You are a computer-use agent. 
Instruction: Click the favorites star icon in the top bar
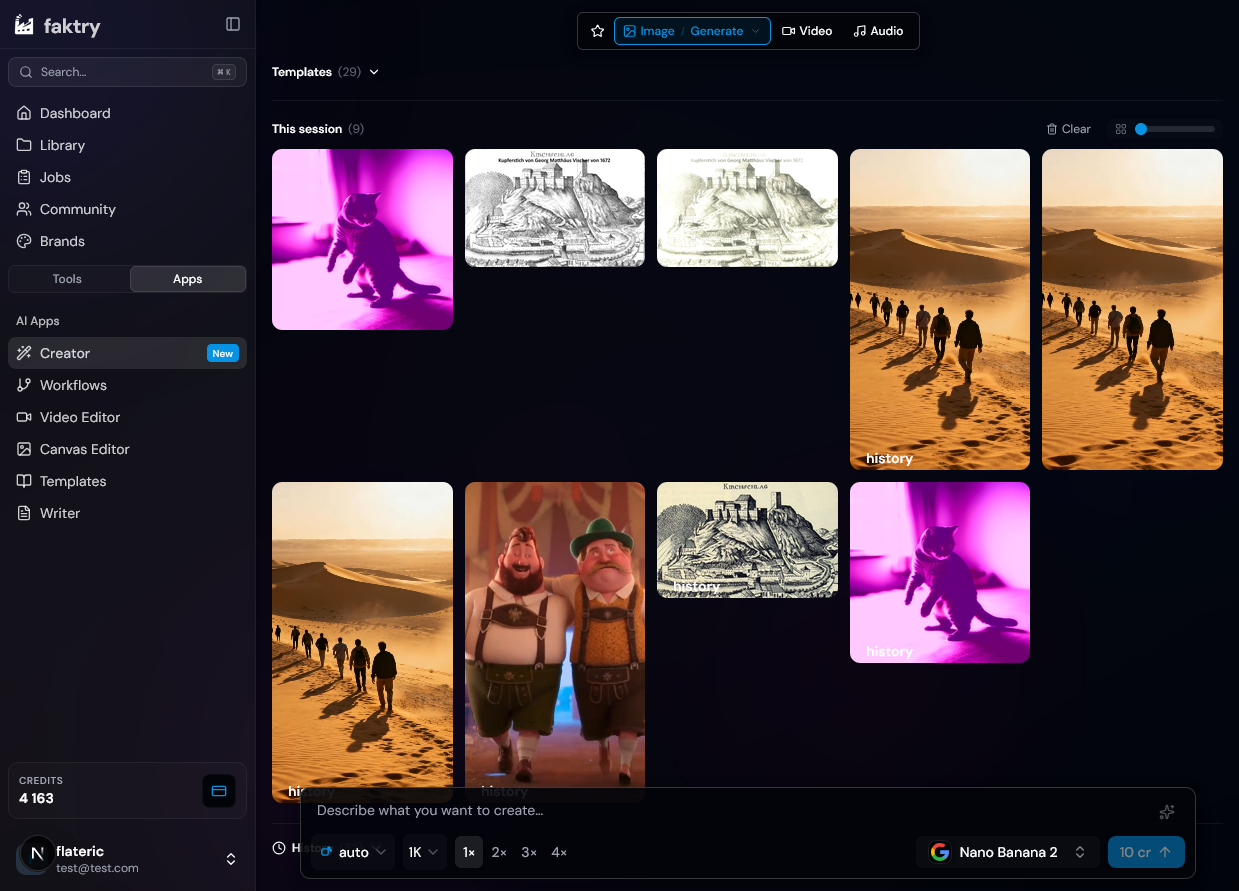[598, 31]
